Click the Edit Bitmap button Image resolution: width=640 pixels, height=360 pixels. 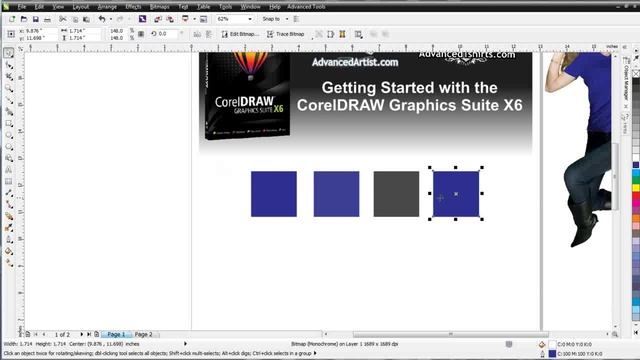240,34
